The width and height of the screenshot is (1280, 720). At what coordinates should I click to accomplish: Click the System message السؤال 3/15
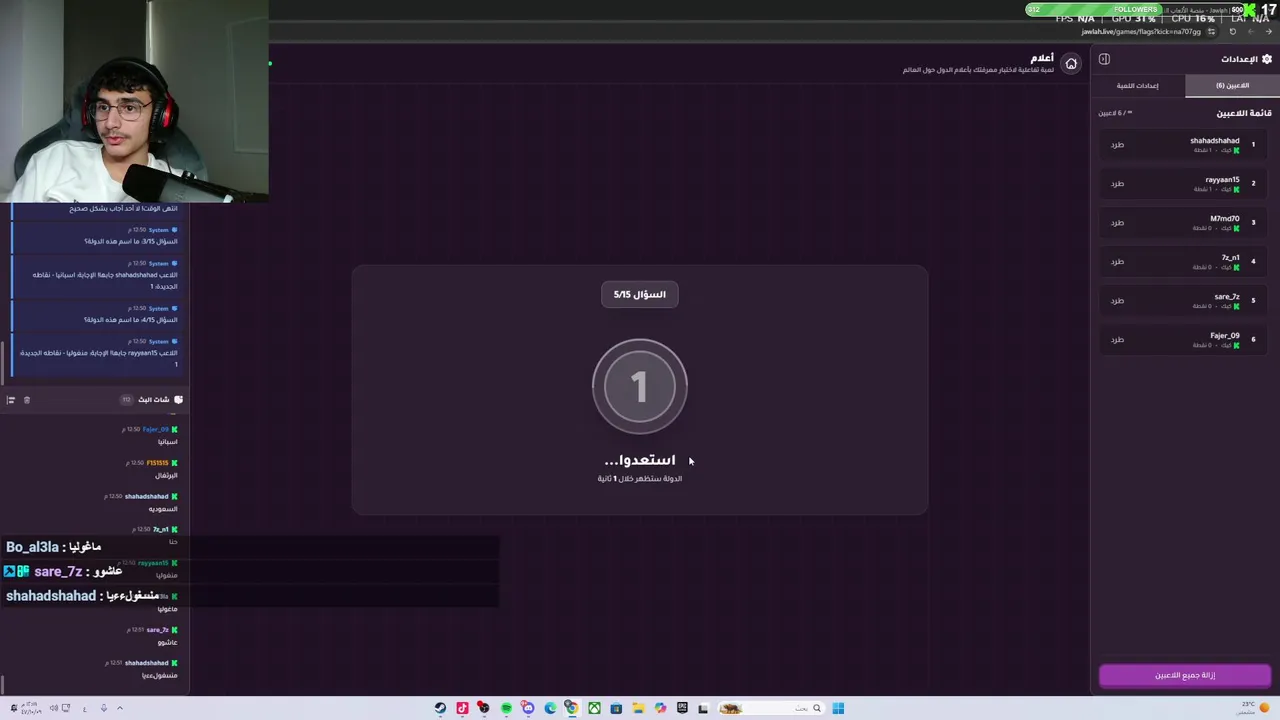tap(131, 241)
